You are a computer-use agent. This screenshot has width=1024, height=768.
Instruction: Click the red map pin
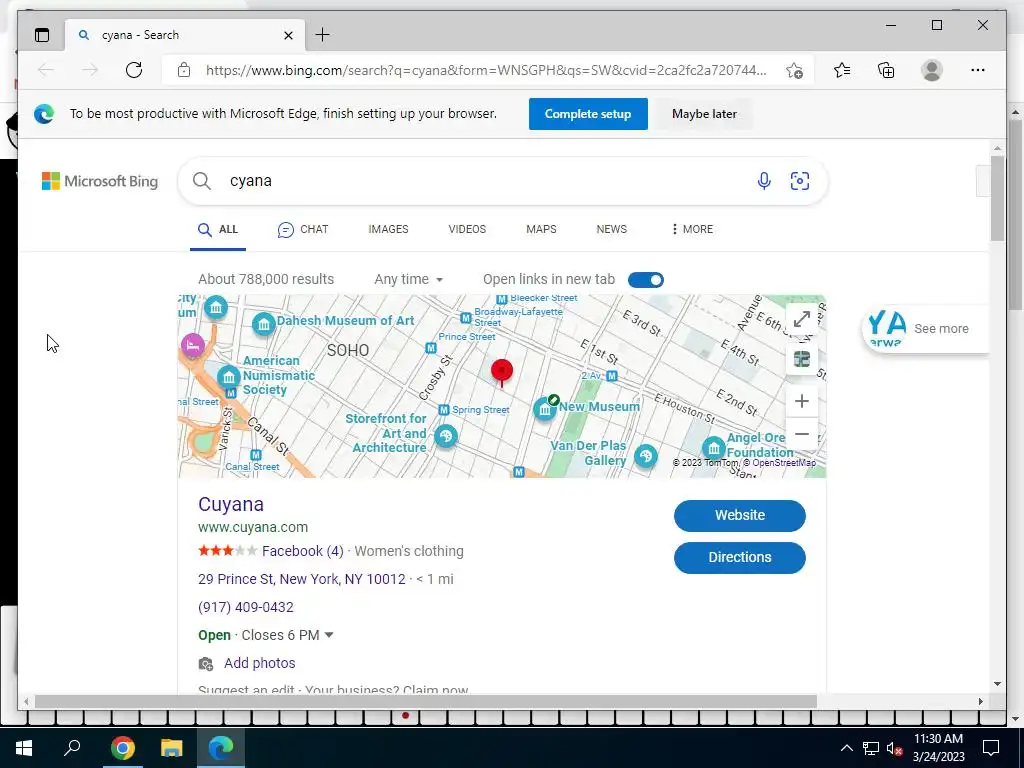click(x=502, y=372)
